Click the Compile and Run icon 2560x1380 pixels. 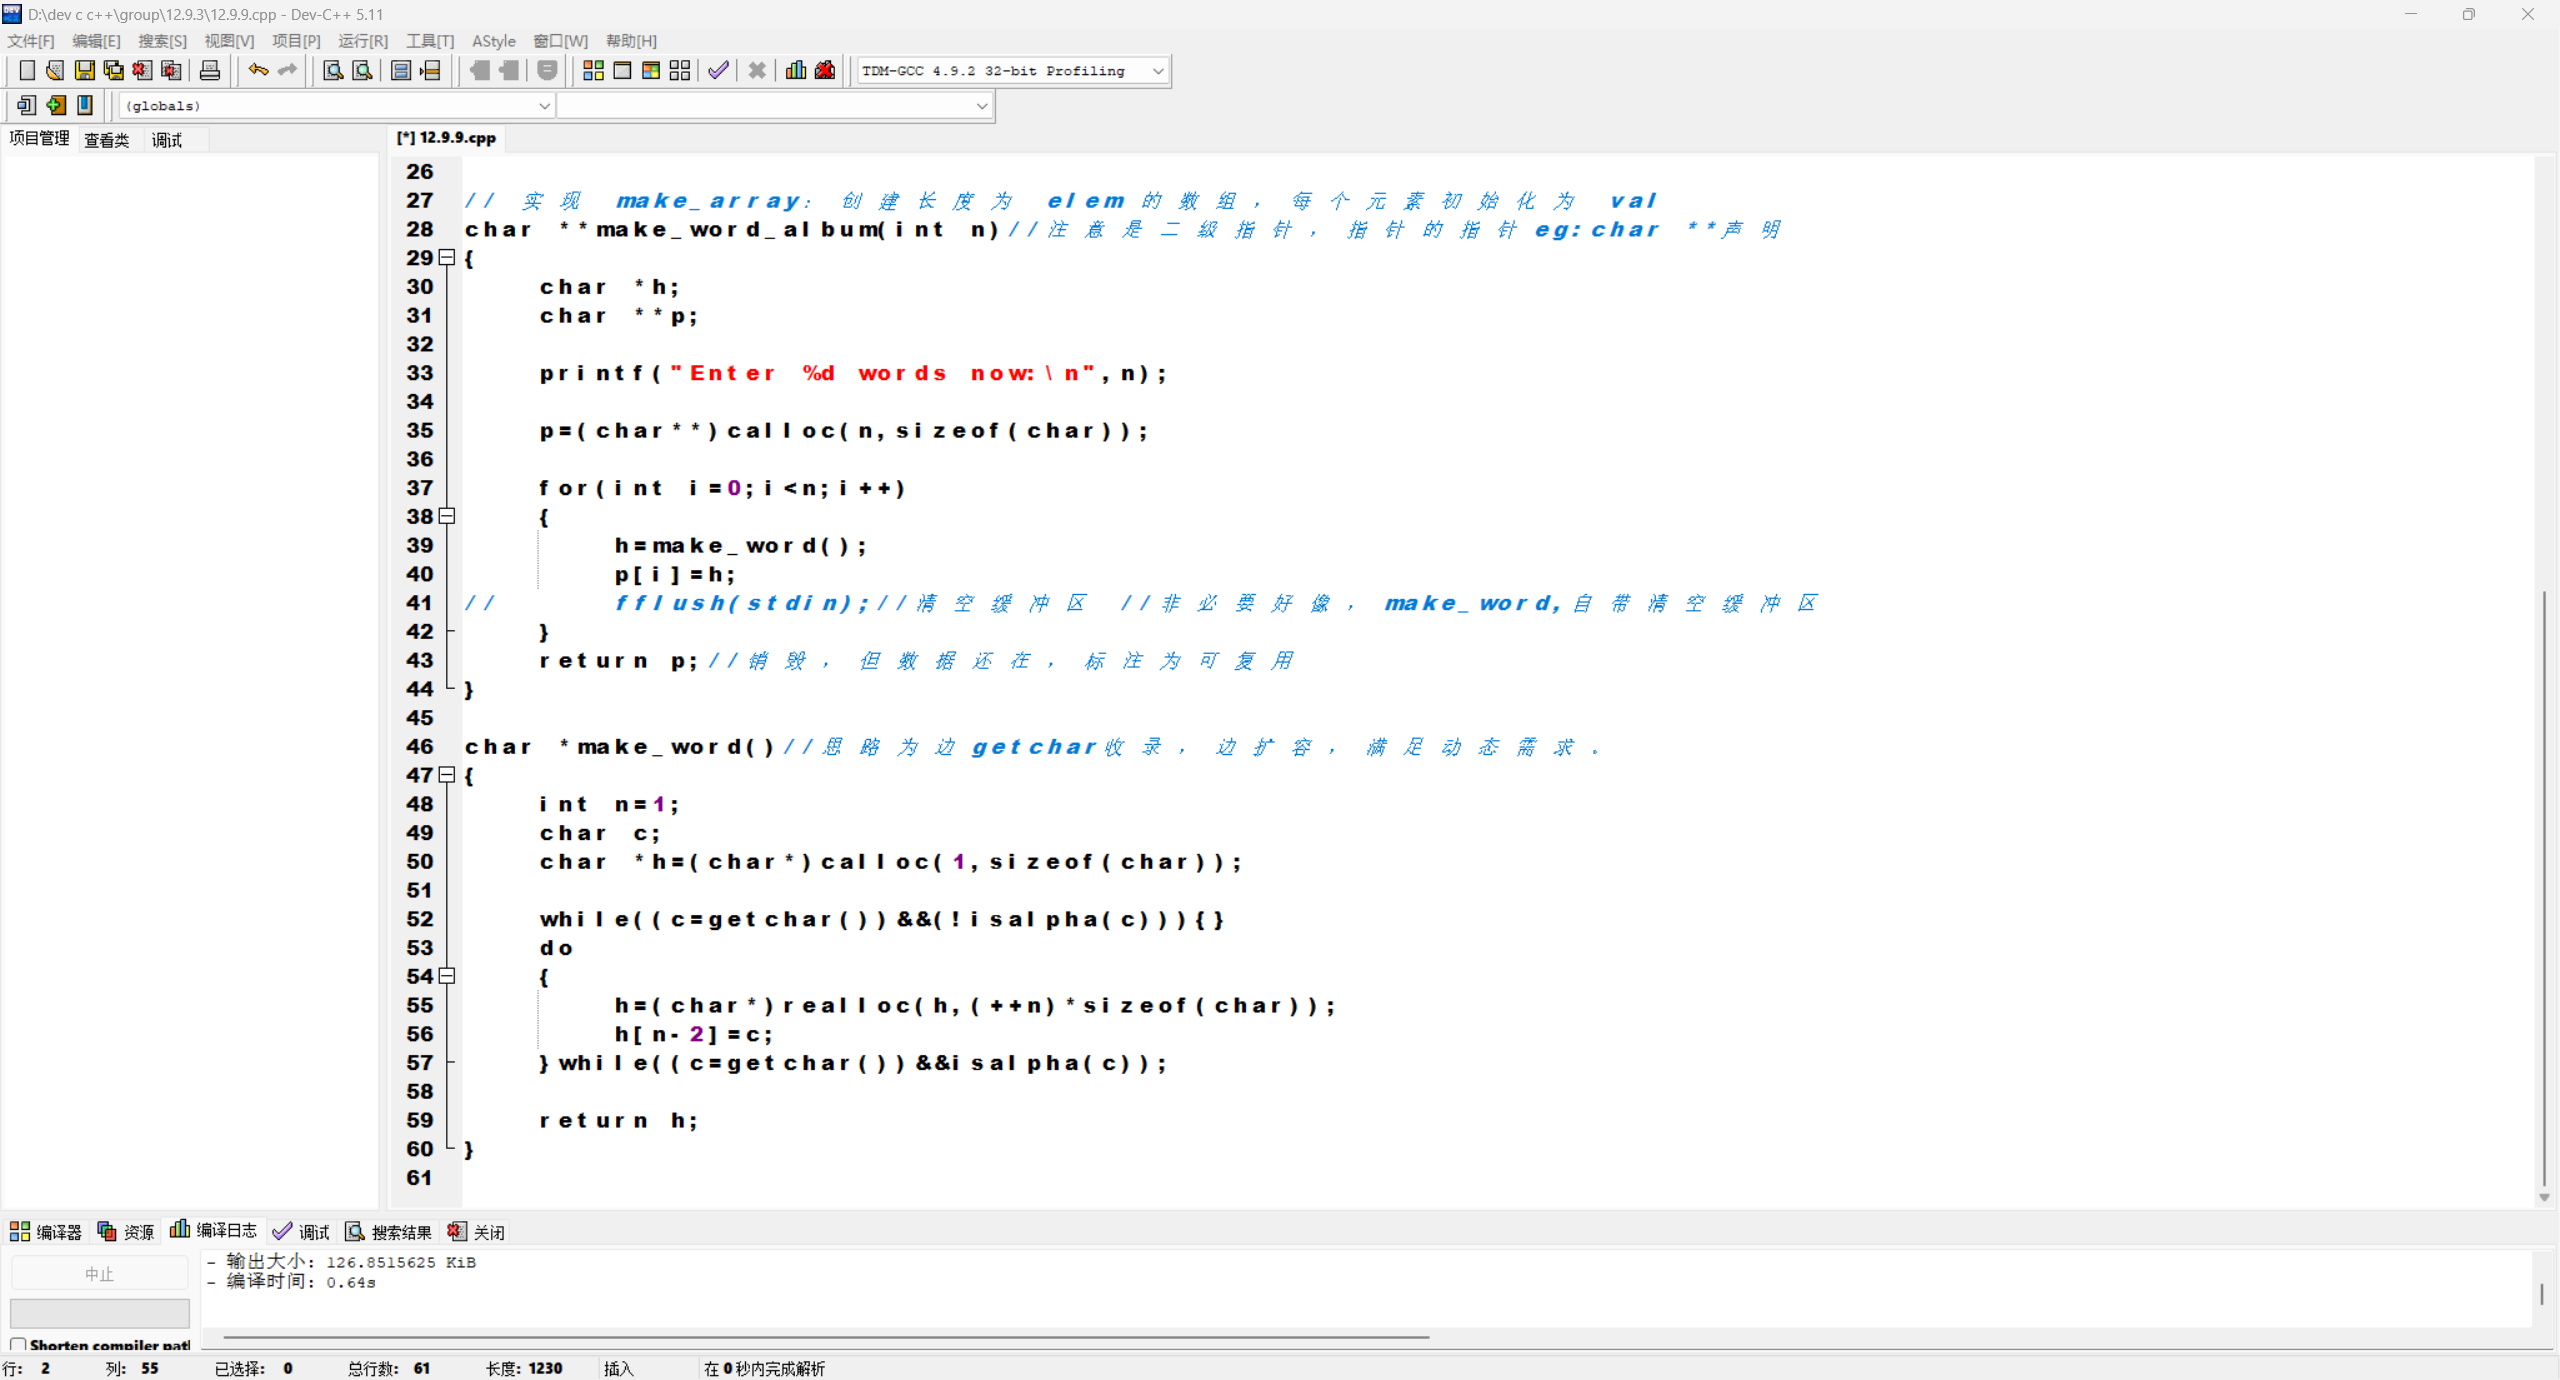pyautogui.click(x=651, y=70)
